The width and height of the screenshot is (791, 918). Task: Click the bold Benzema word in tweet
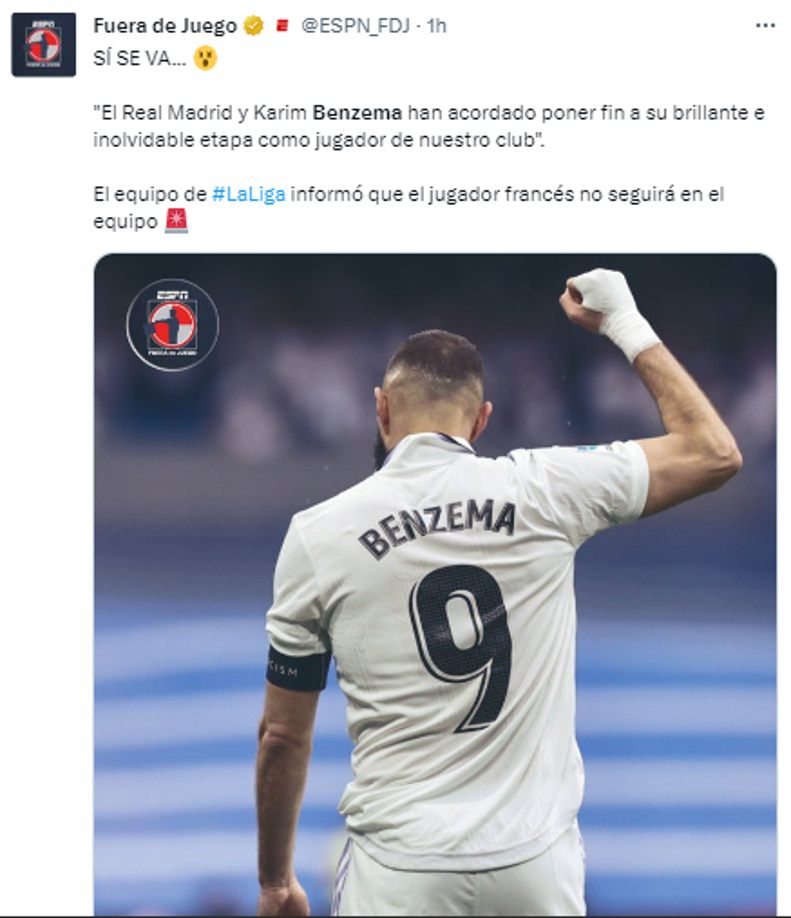point(357,112)
